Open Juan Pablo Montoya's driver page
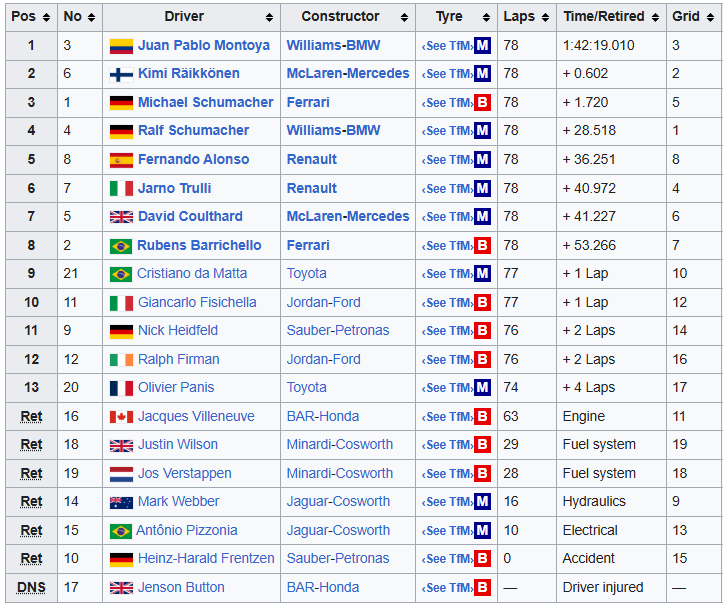 204,46
